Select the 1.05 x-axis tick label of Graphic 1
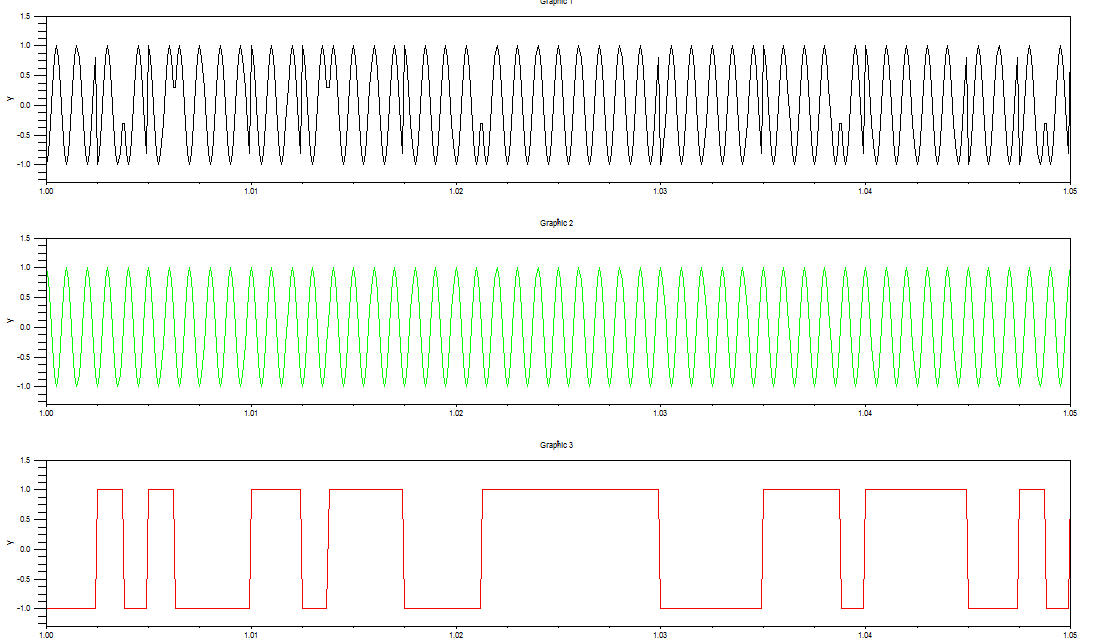1103x642 pixels. [x=1070, y=191]
